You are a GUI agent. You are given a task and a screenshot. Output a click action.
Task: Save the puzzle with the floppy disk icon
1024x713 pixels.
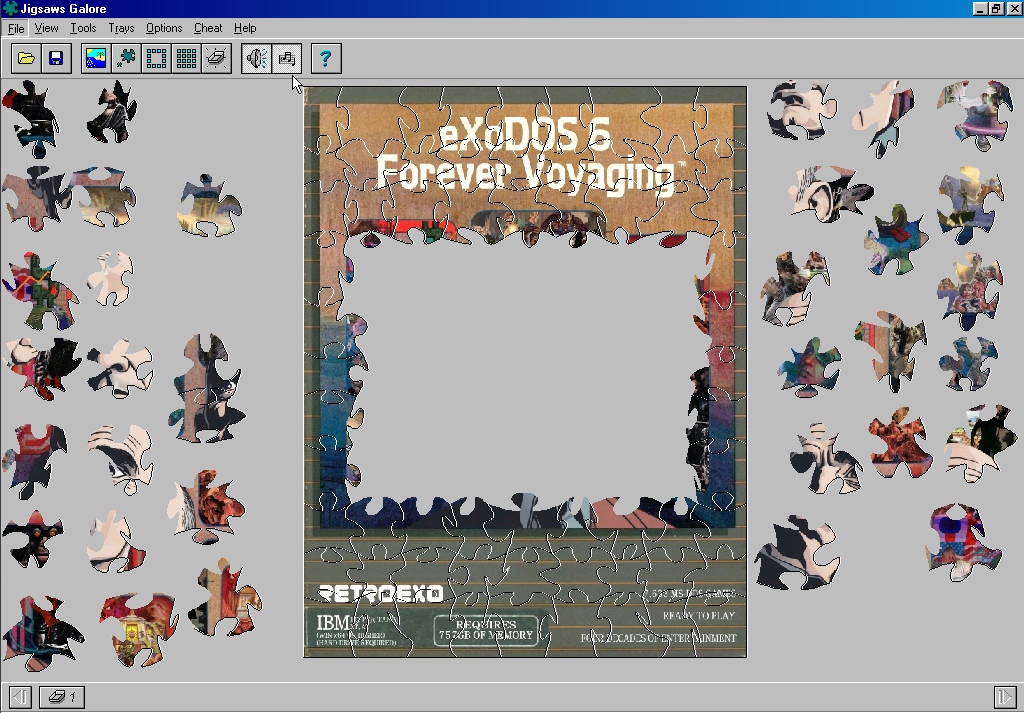click(56, 59)
